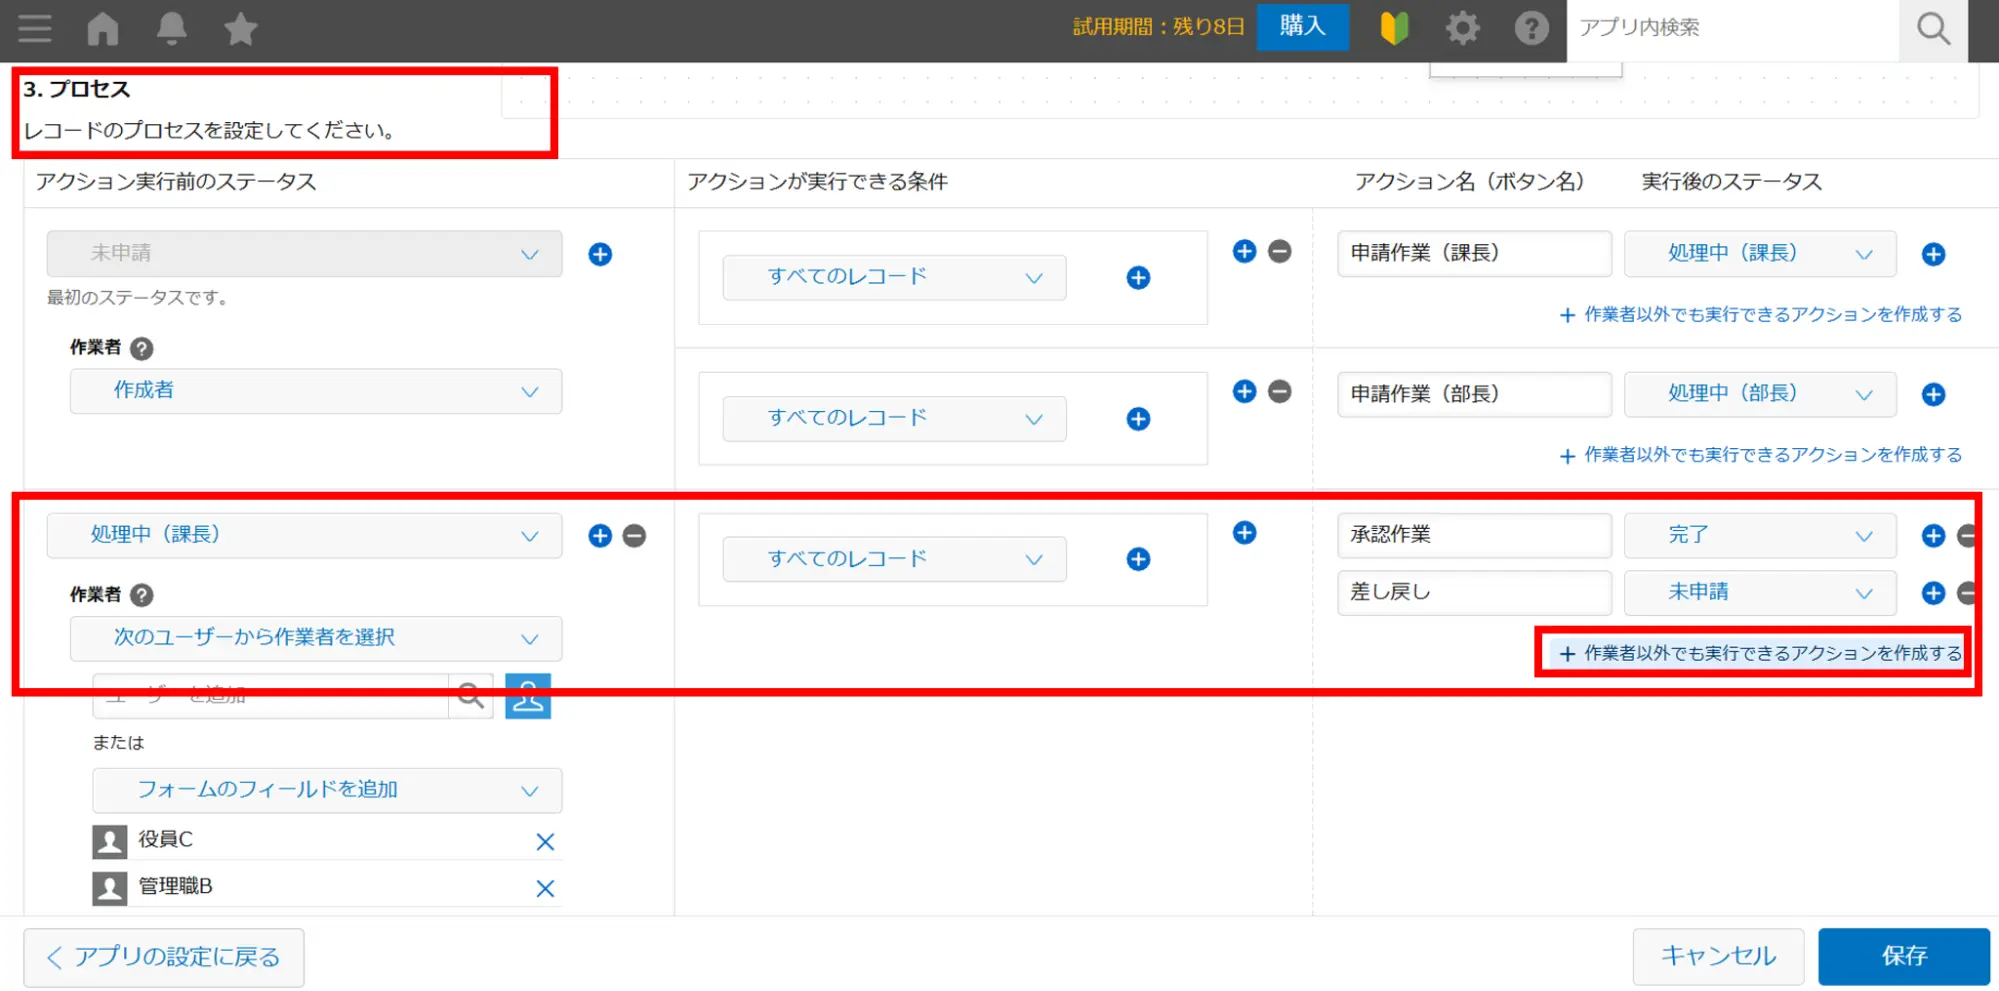
Task: Open favorites star icon
Action: (240, 28)
